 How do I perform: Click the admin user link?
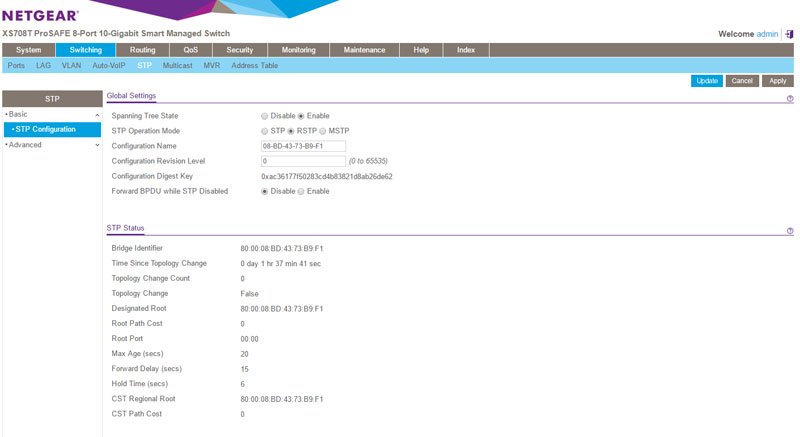(767, 34)
